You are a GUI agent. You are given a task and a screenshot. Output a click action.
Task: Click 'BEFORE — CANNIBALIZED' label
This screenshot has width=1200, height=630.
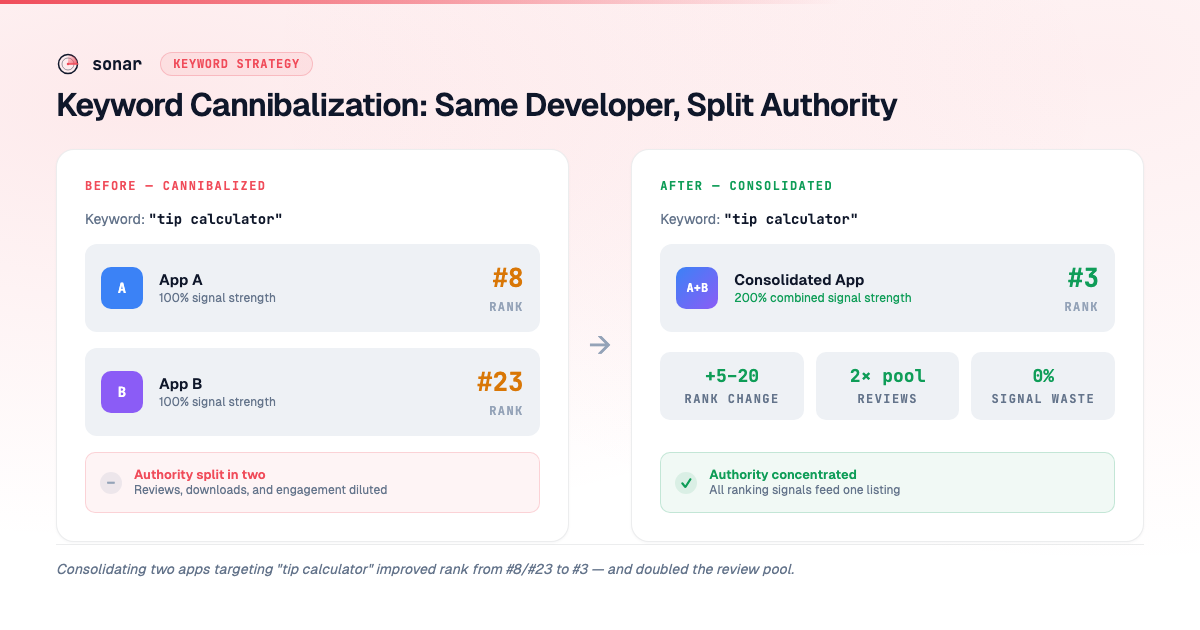pyautogui.click(x=175, y=186)
